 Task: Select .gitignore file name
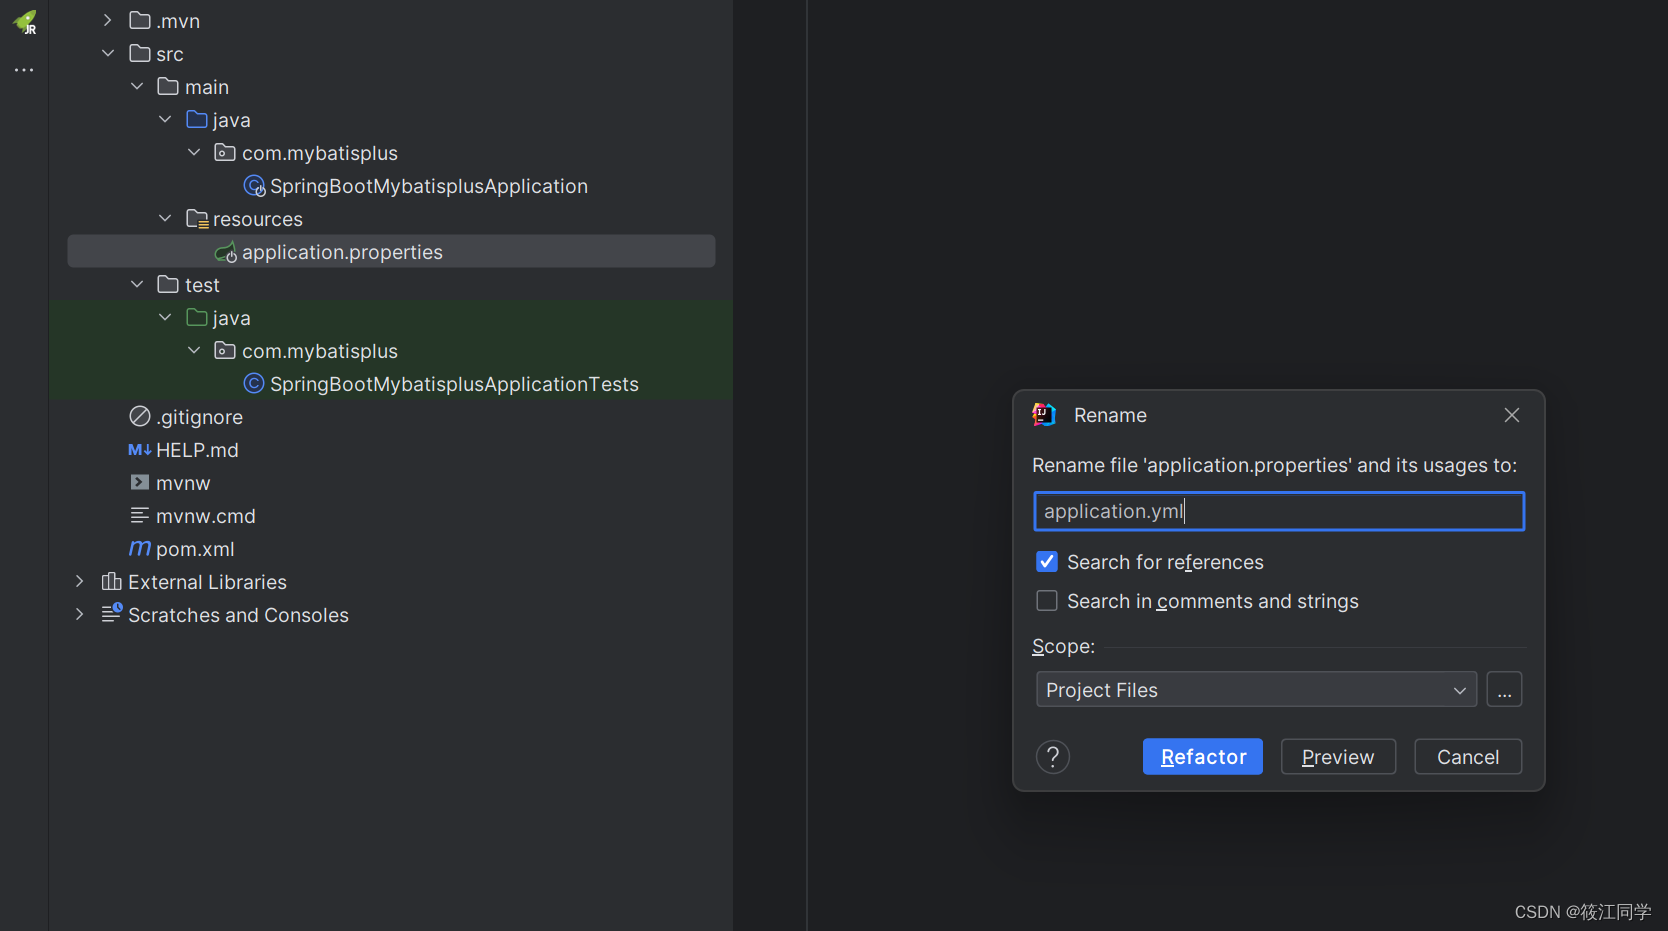(199, 417)
